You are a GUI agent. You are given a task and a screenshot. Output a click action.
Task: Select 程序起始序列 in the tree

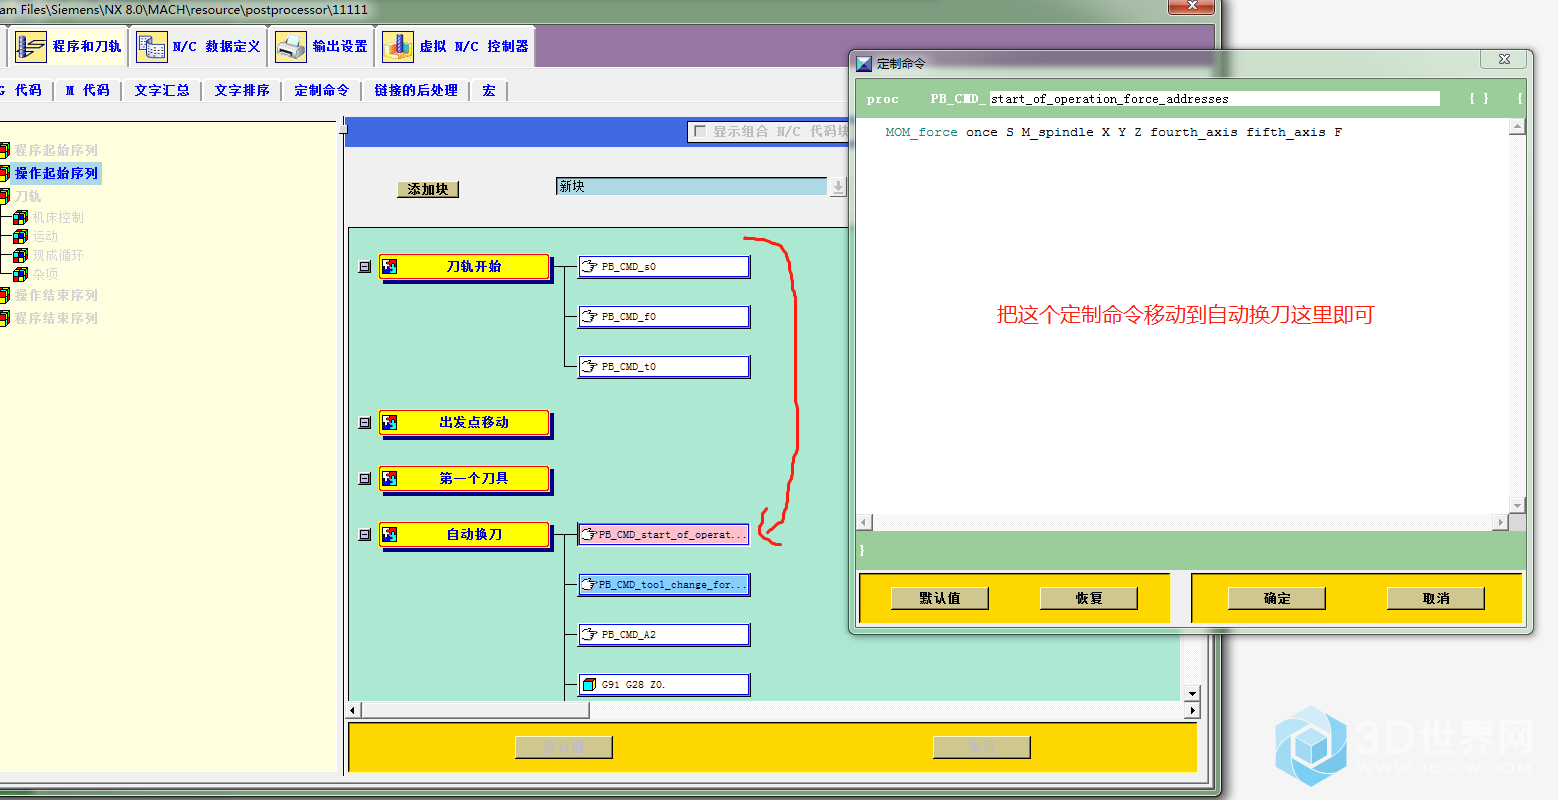click(56, 150)
